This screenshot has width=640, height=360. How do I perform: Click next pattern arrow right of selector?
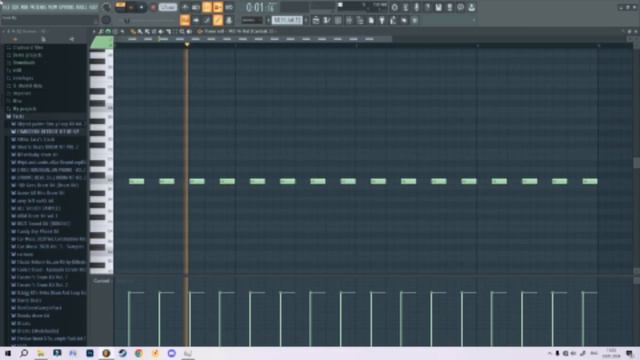[x=306, y=20]
